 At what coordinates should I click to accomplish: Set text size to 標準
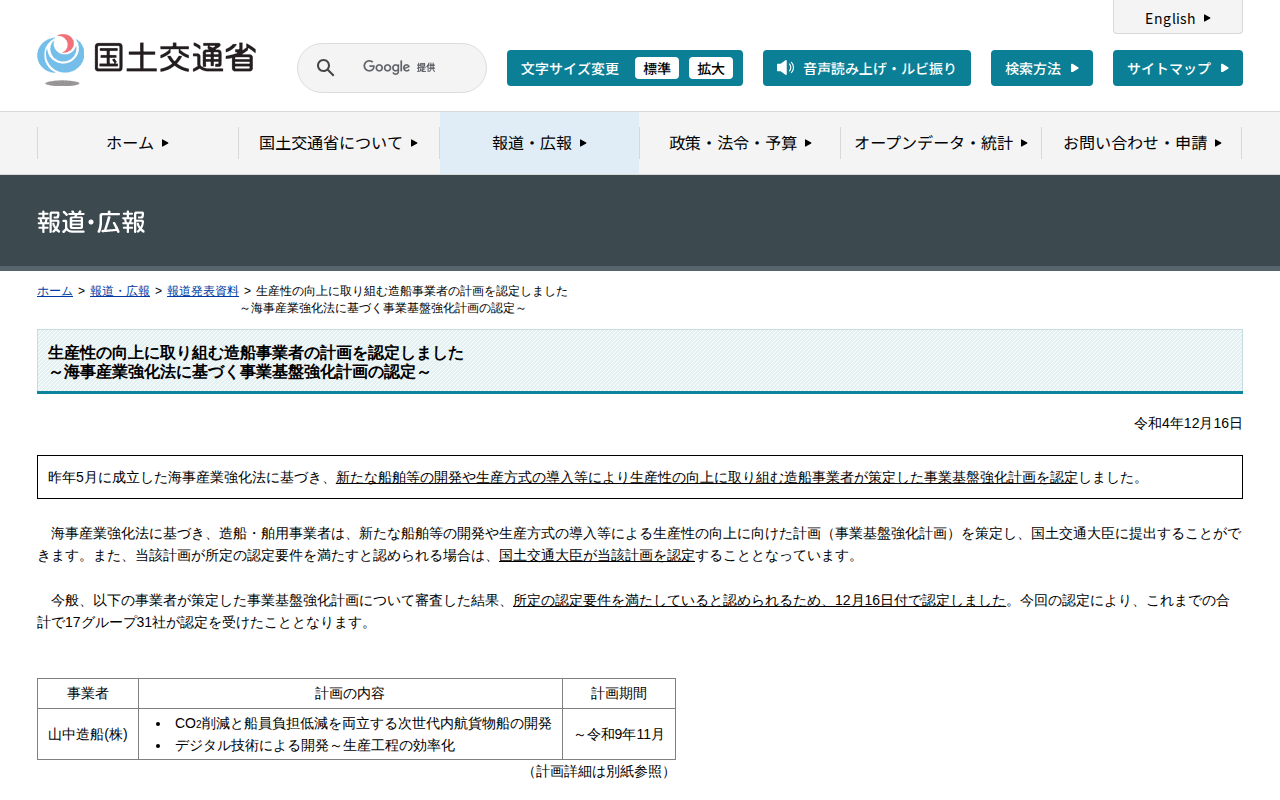657,68
